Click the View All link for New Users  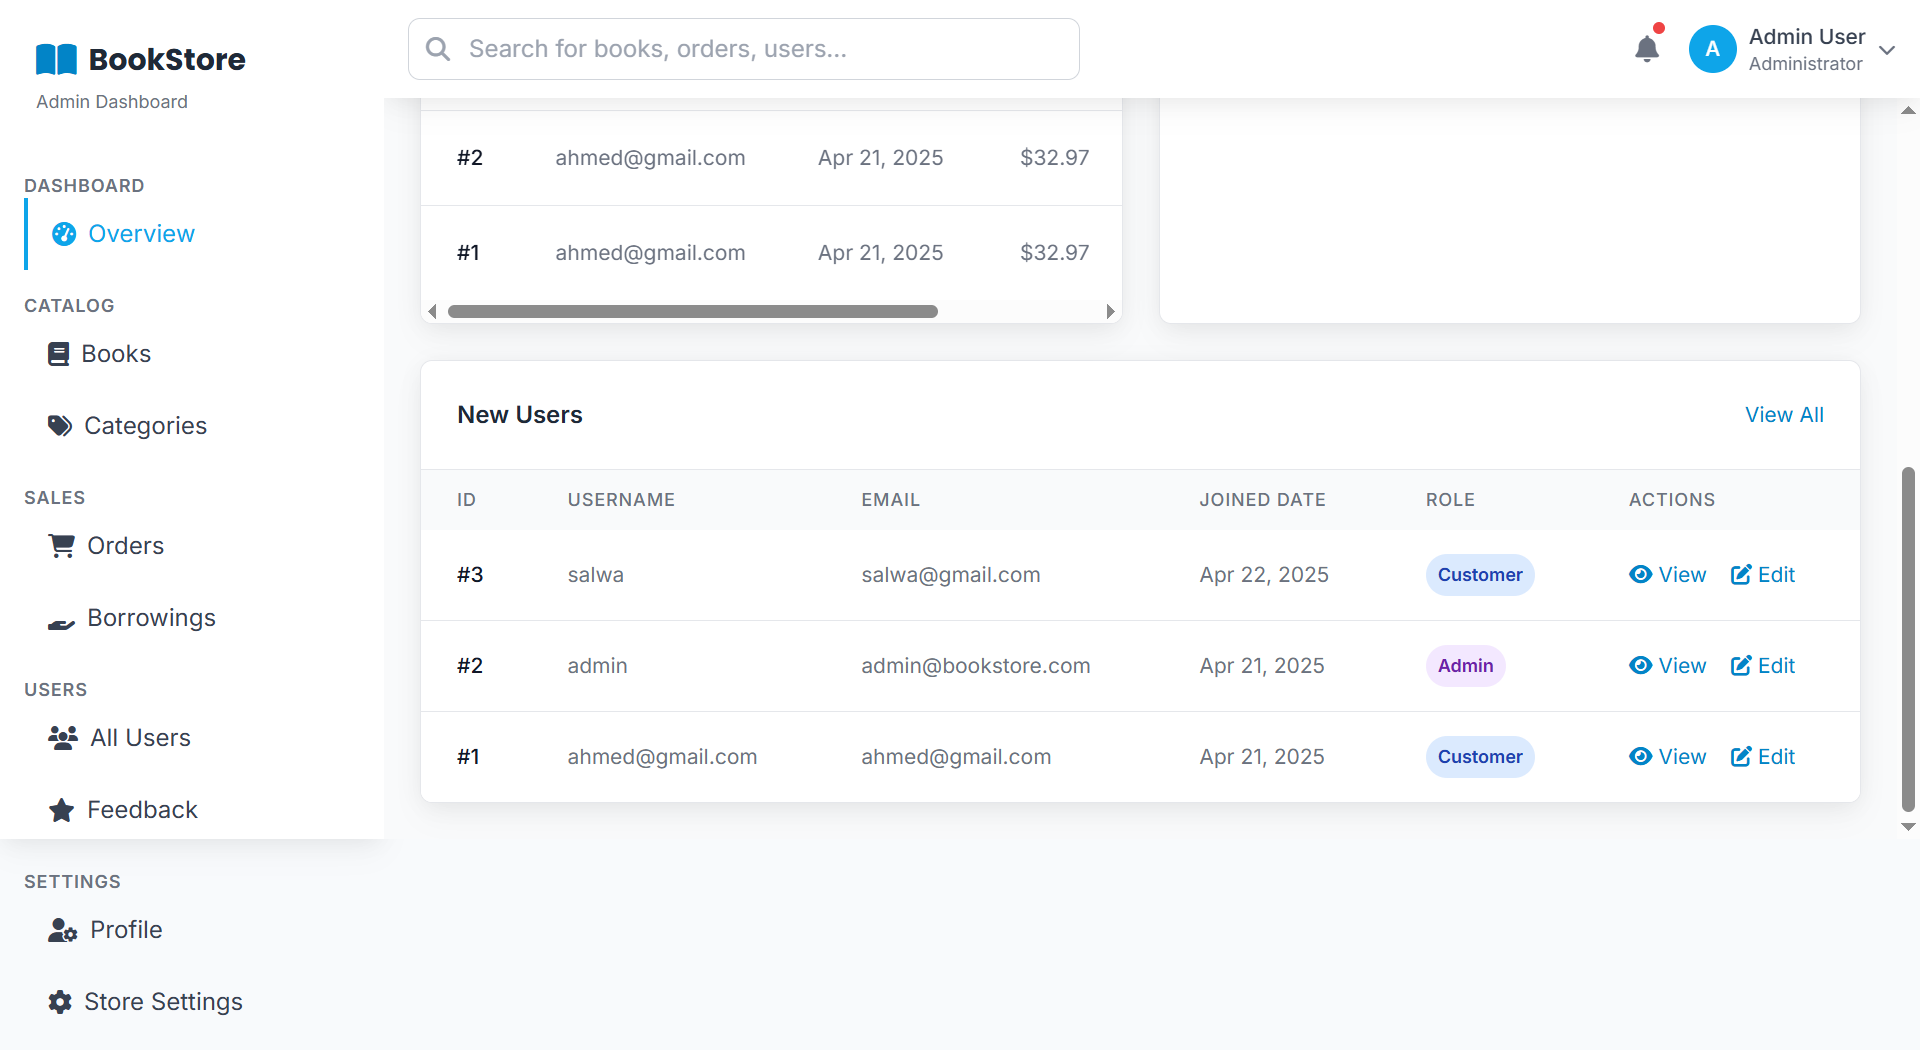click(x=1785, y=414)
